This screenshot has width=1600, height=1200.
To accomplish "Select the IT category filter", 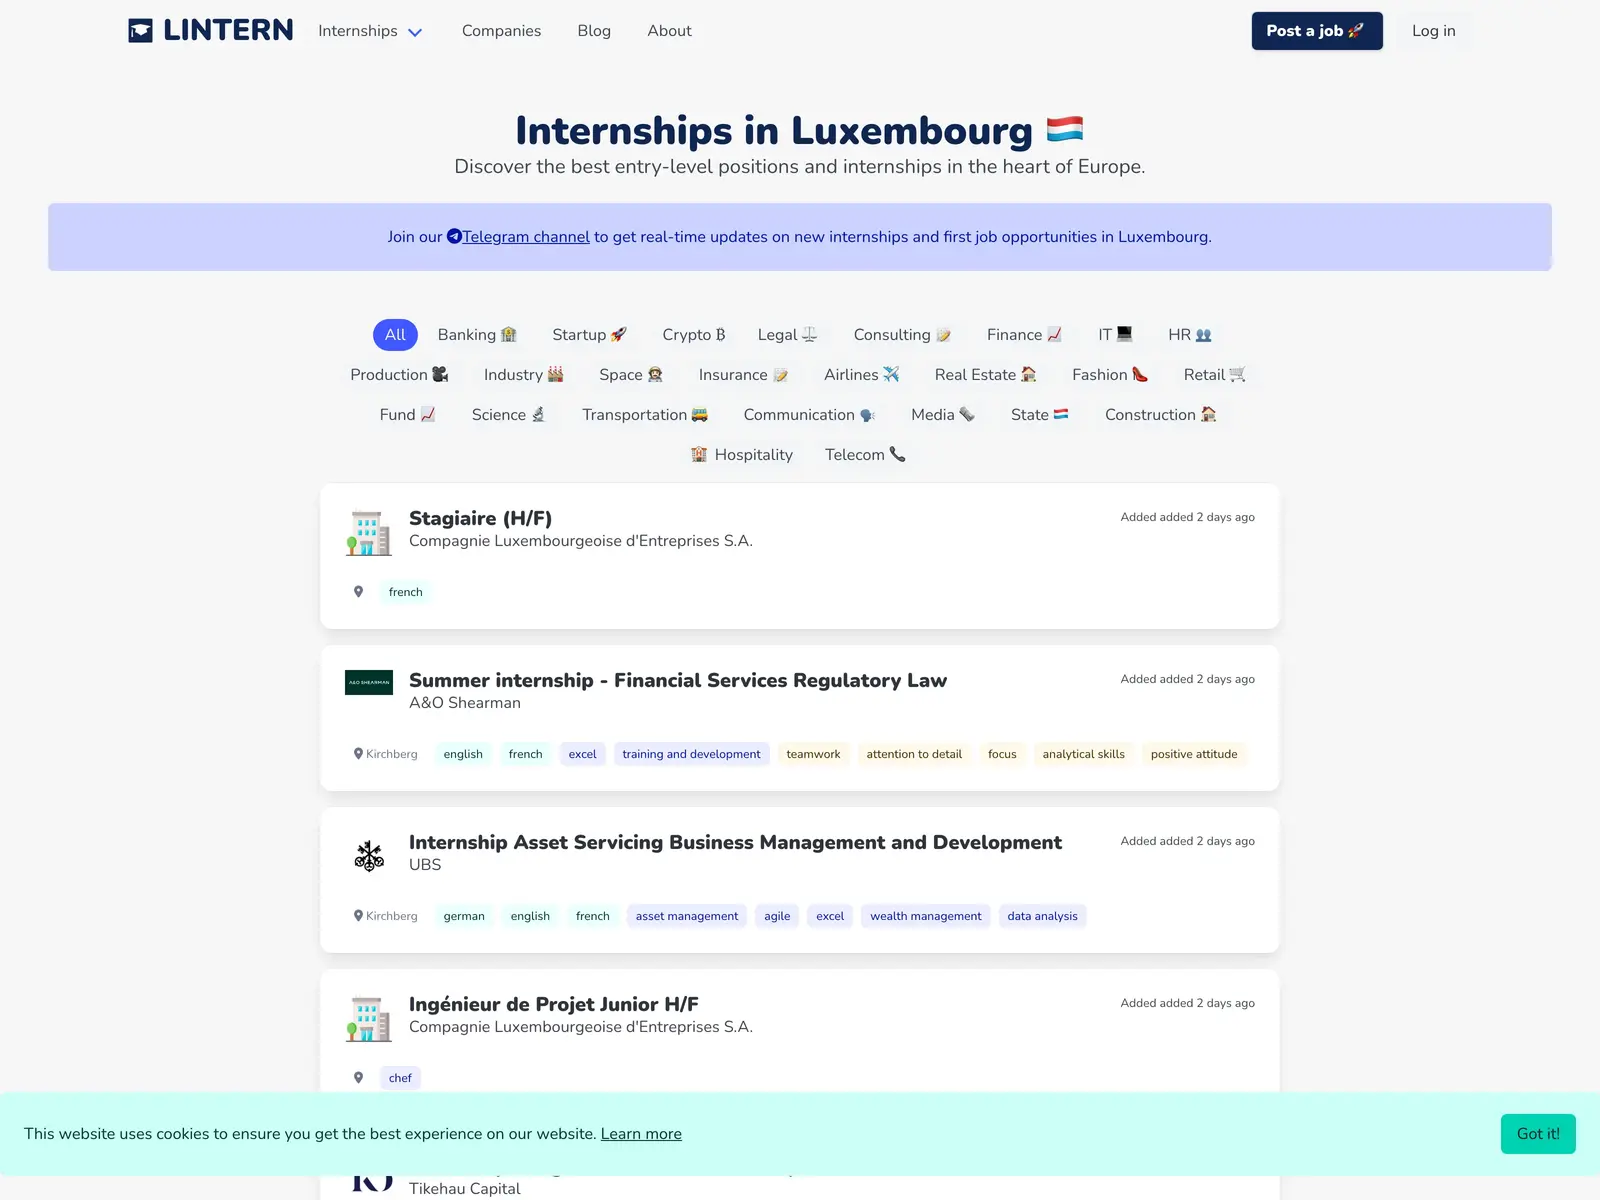I will coord(1115,335).
